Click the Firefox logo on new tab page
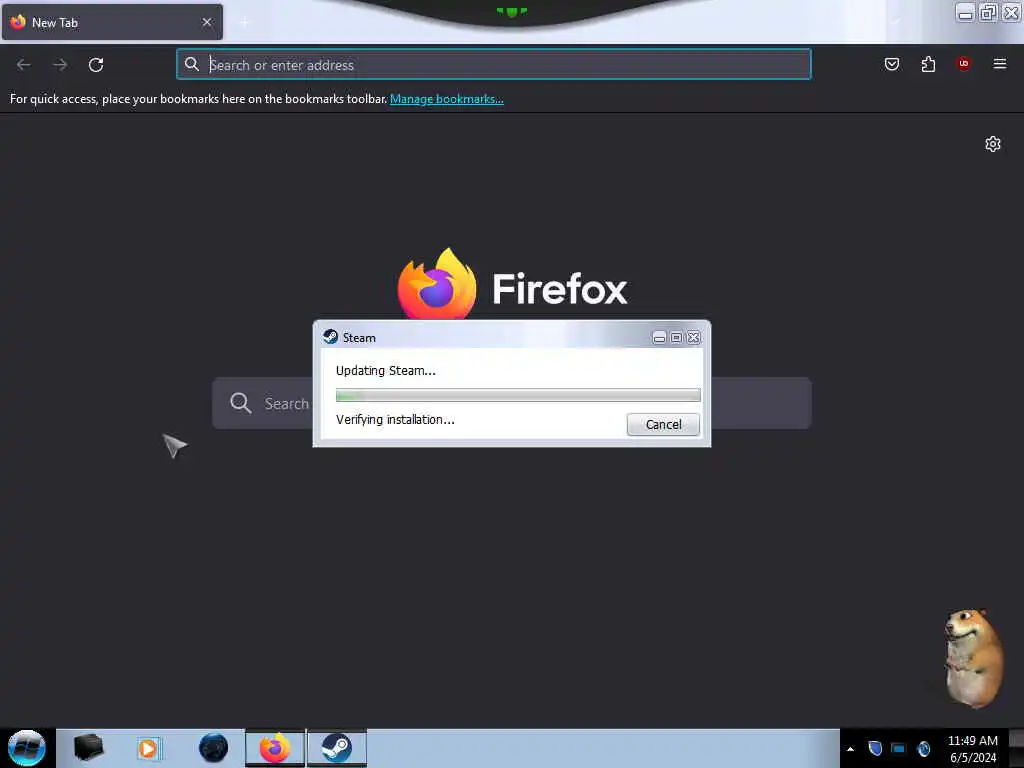This screenshot has width=1024, height=768. [x=437, y=283]
